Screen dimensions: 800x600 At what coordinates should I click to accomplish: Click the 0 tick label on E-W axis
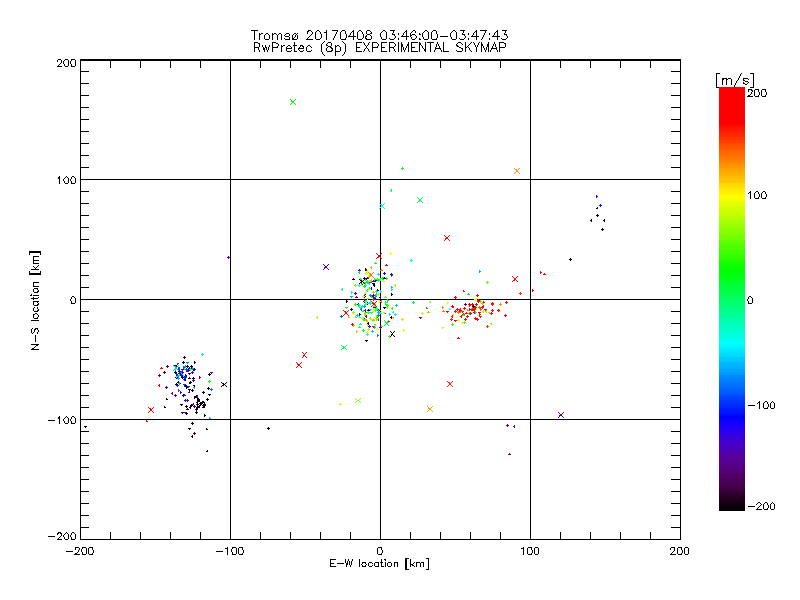click(x=380, y=551)
